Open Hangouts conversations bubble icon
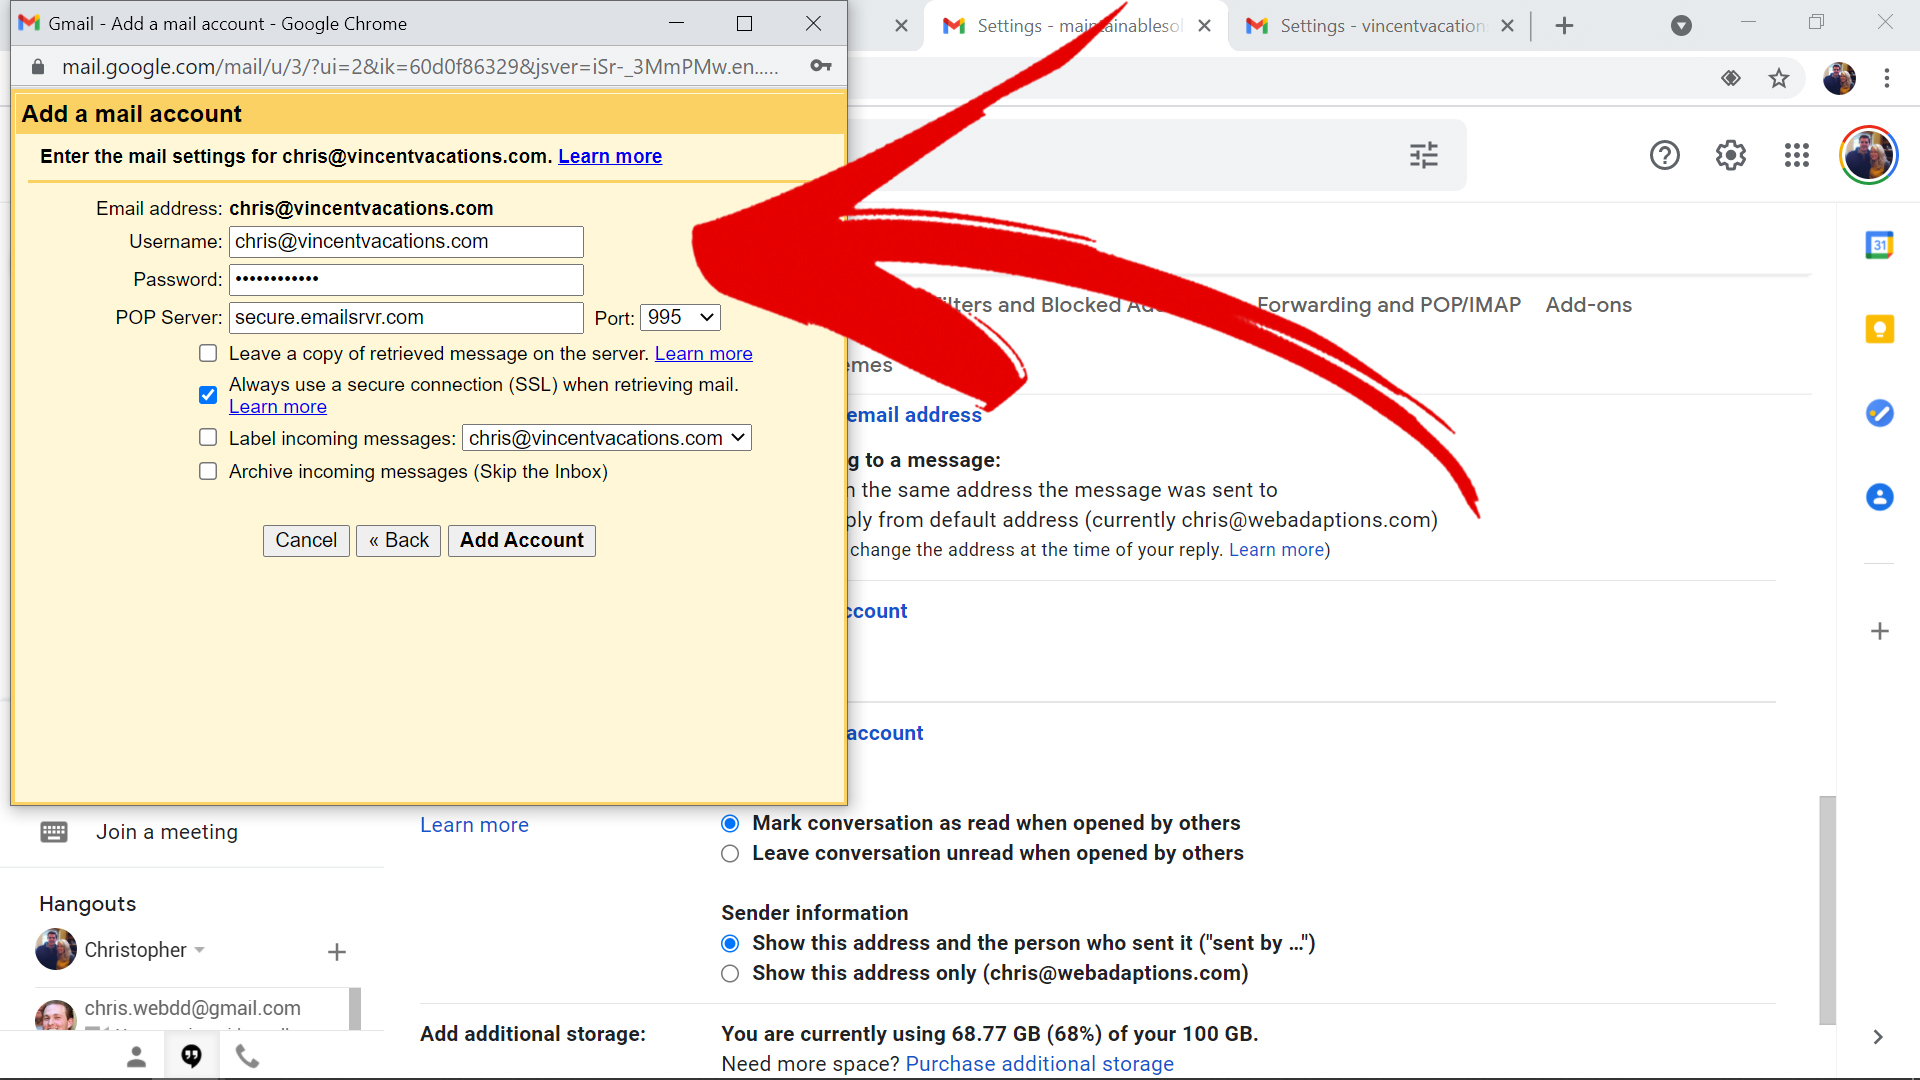This screenshot has width=1920, height=1080. tap(191, 1056)
